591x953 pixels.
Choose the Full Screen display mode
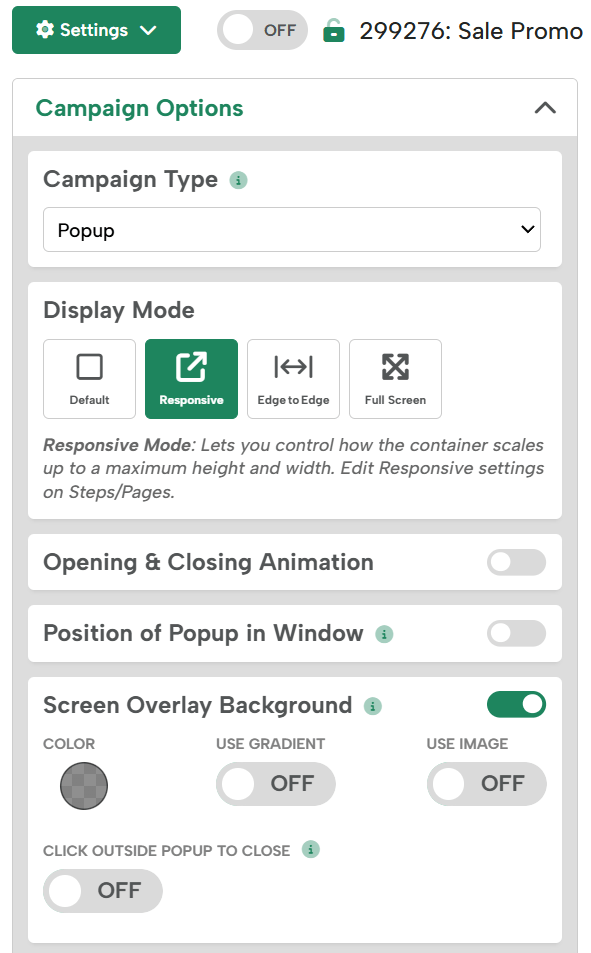pos(395,379)
